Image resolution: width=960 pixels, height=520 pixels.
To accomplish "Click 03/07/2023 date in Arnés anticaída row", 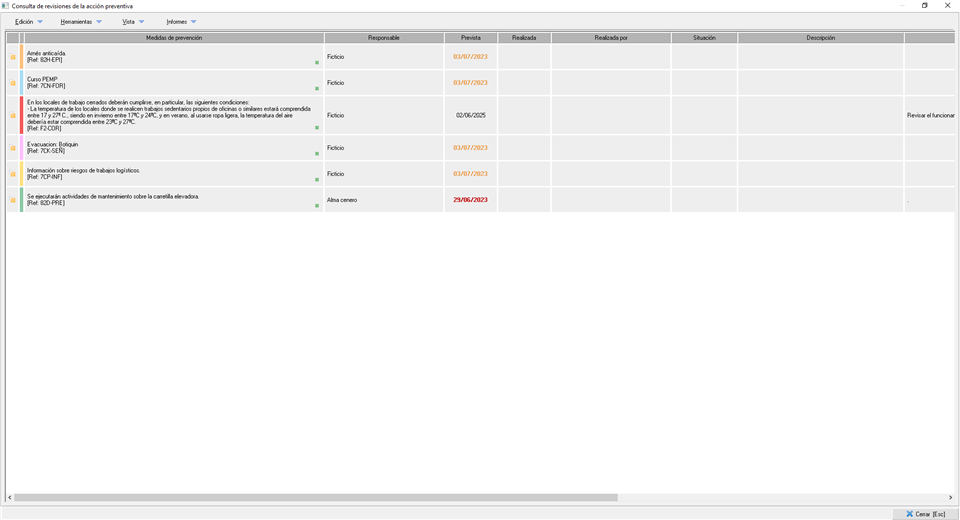I will tap(470, 57).
